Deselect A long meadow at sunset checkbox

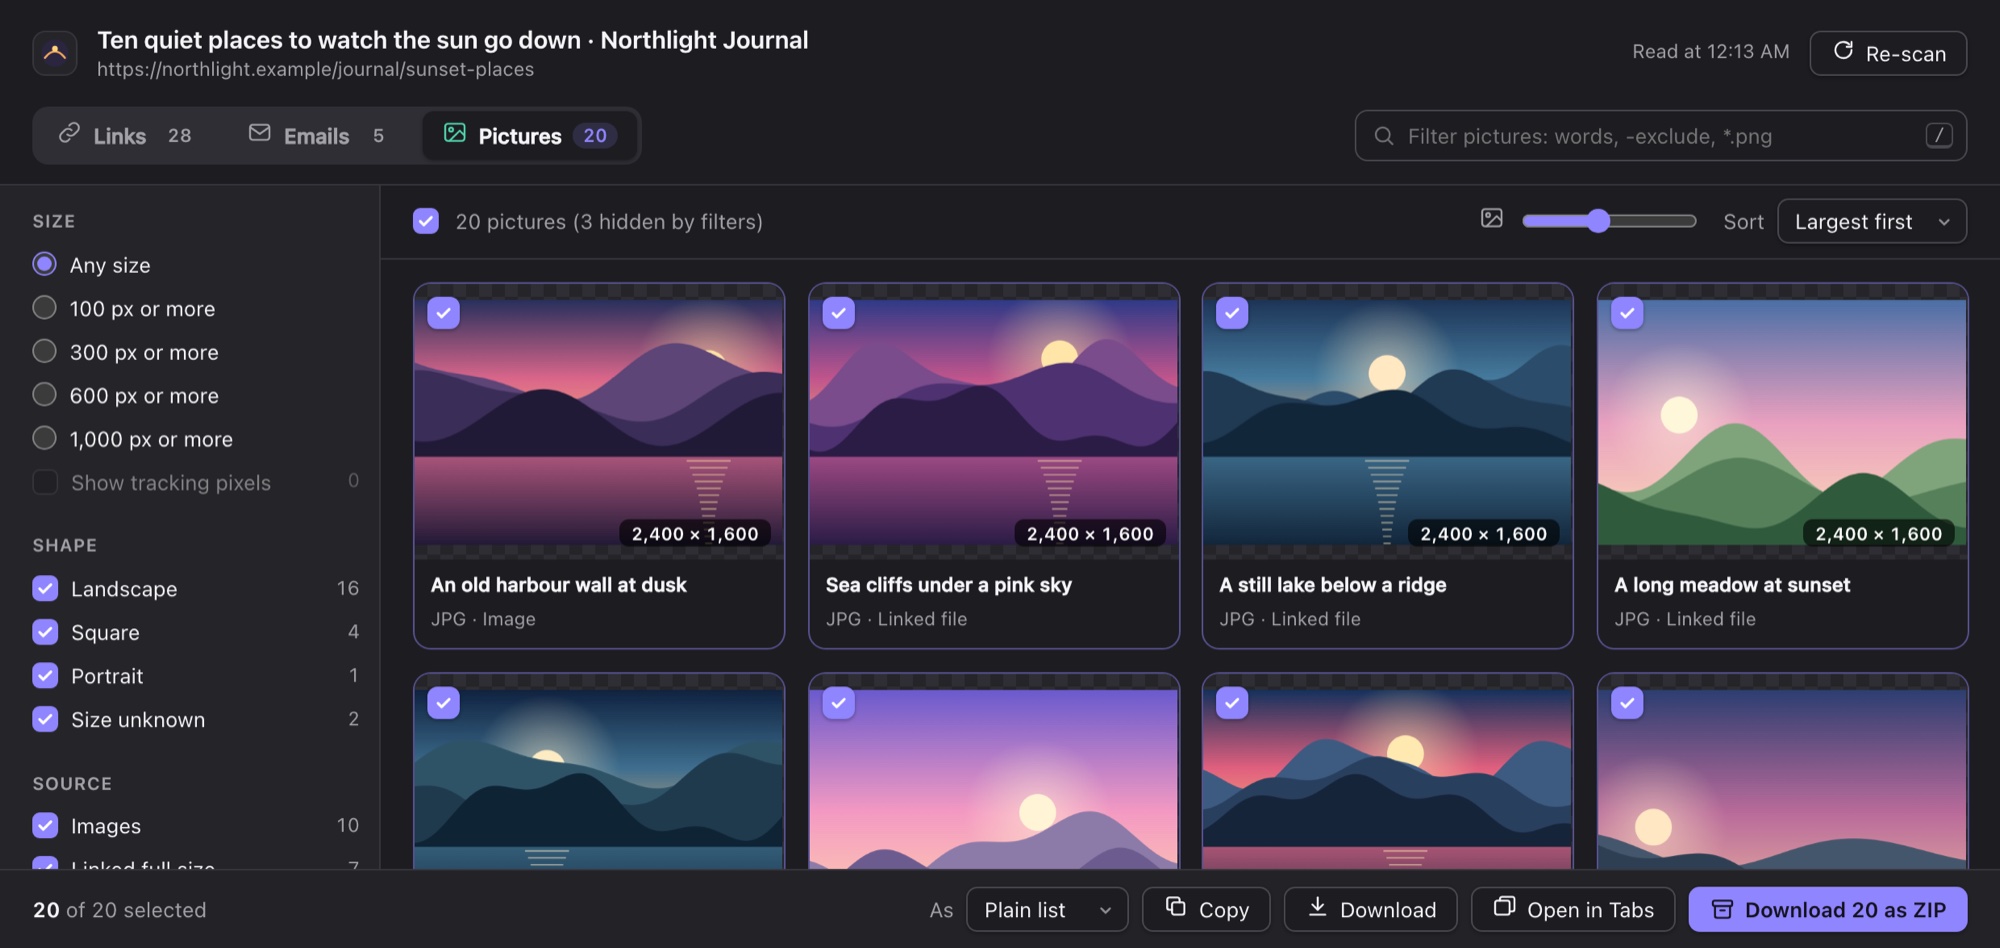[1628, 313]
